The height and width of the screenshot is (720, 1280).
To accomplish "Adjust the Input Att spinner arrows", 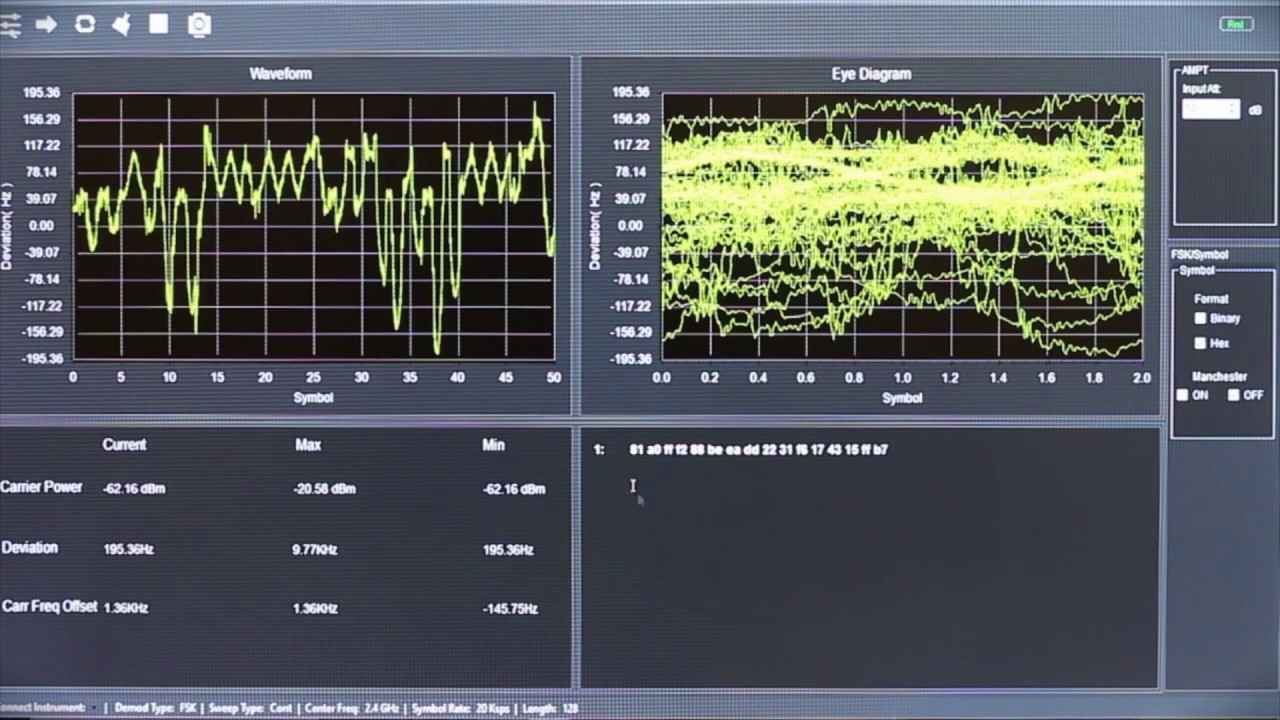I will [x=1234, y=109].
